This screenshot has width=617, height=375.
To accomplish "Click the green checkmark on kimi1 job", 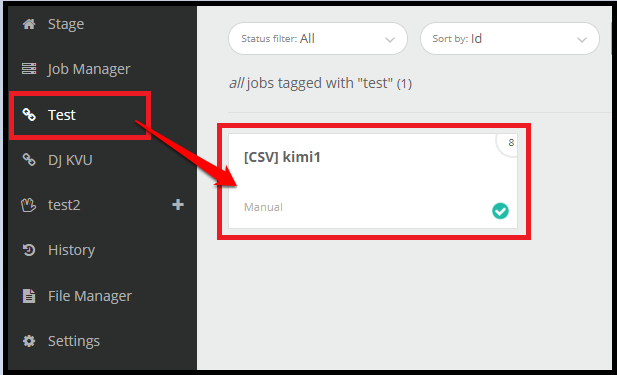I will [500, 211].
